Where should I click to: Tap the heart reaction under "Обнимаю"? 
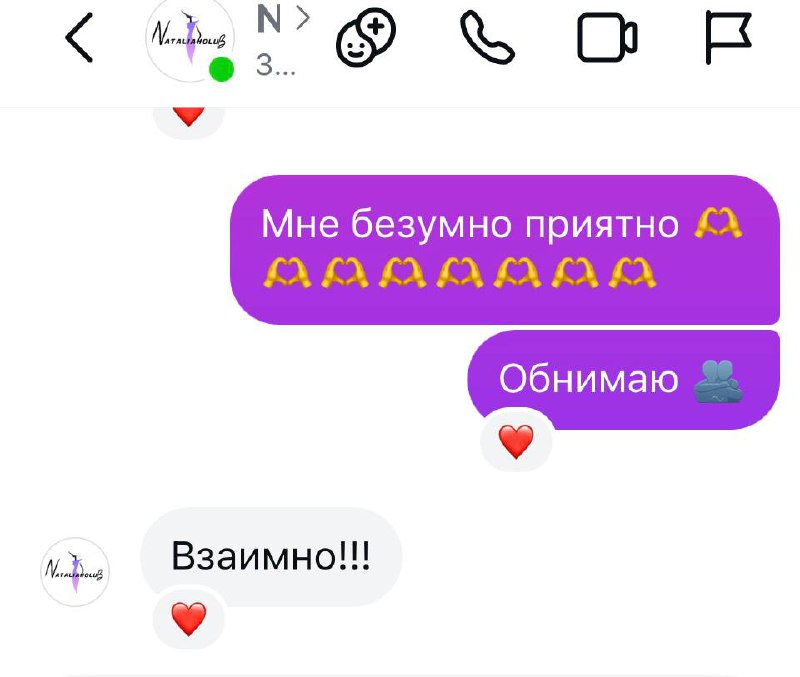tap(516, 441)
